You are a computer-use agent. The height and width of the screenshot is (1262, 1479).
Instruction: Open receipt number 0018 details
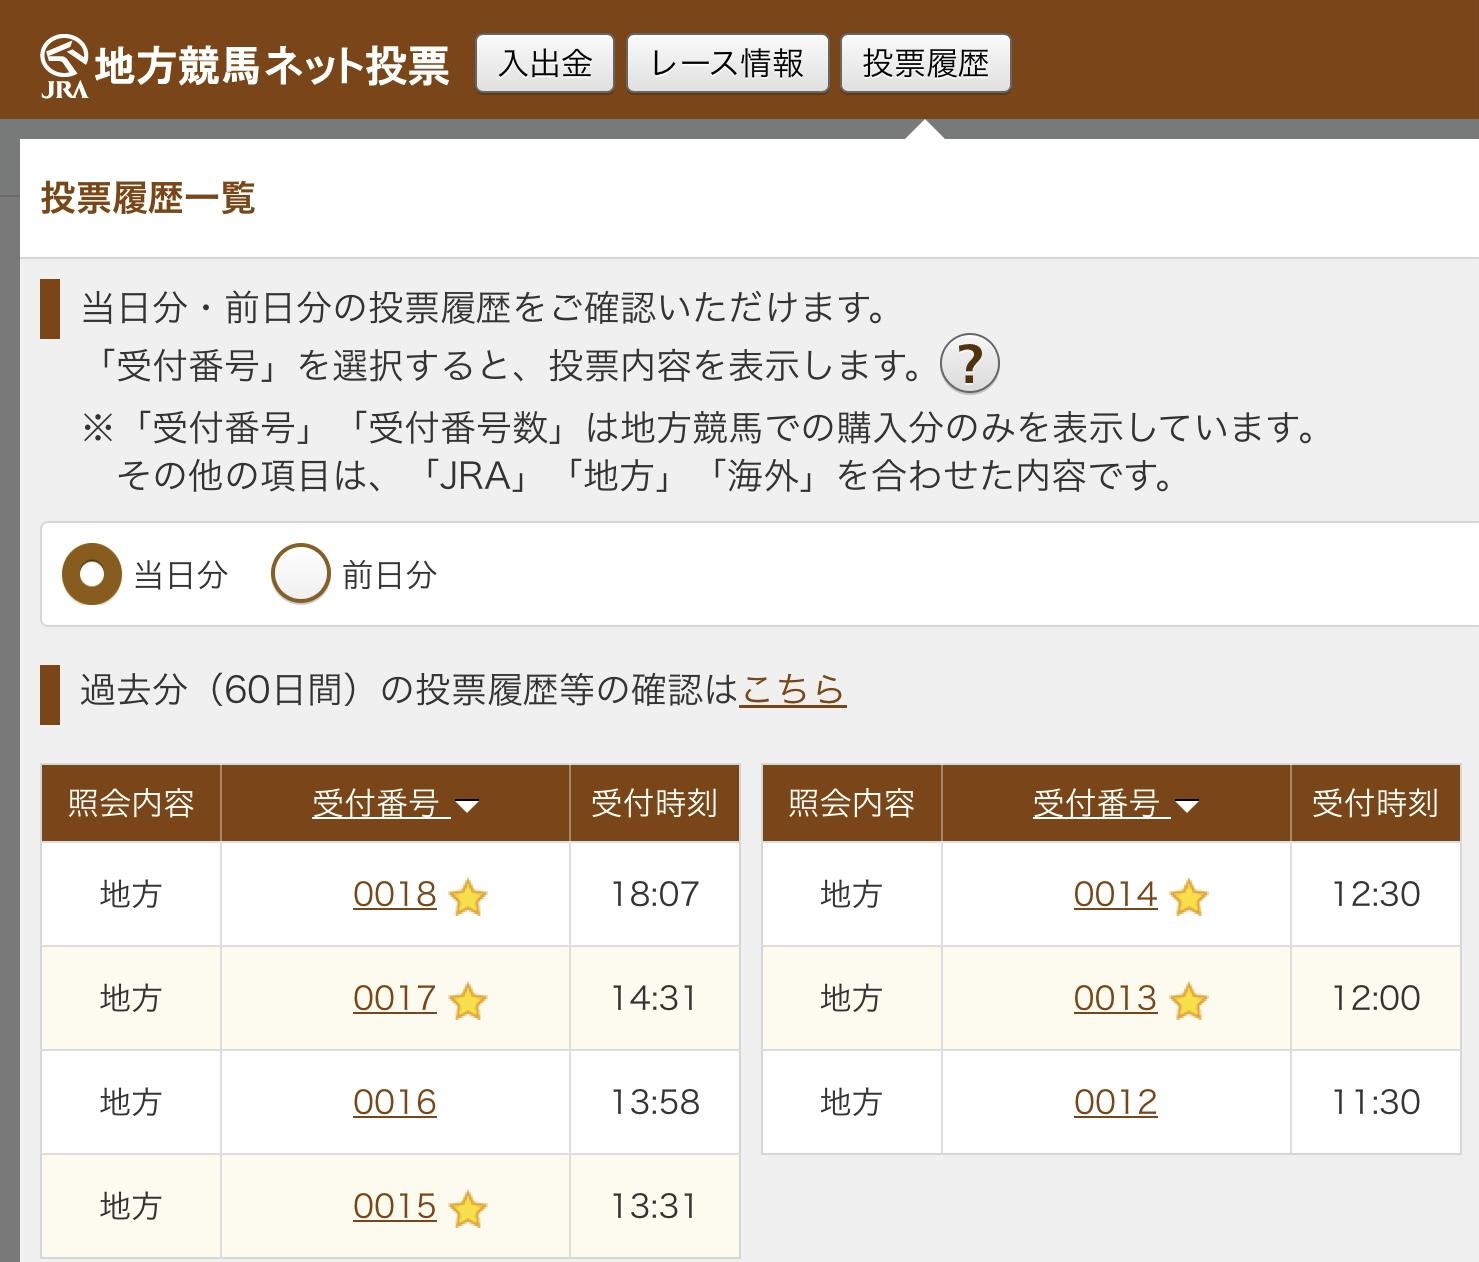[395, 894]
